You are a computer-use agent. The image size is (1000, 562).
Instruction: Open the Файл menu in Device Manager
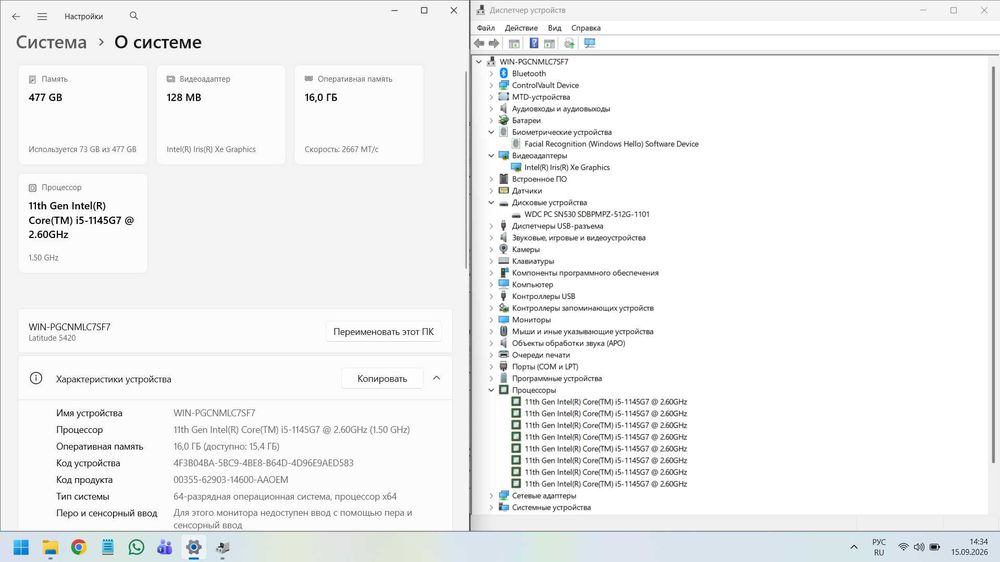point(486,28)
